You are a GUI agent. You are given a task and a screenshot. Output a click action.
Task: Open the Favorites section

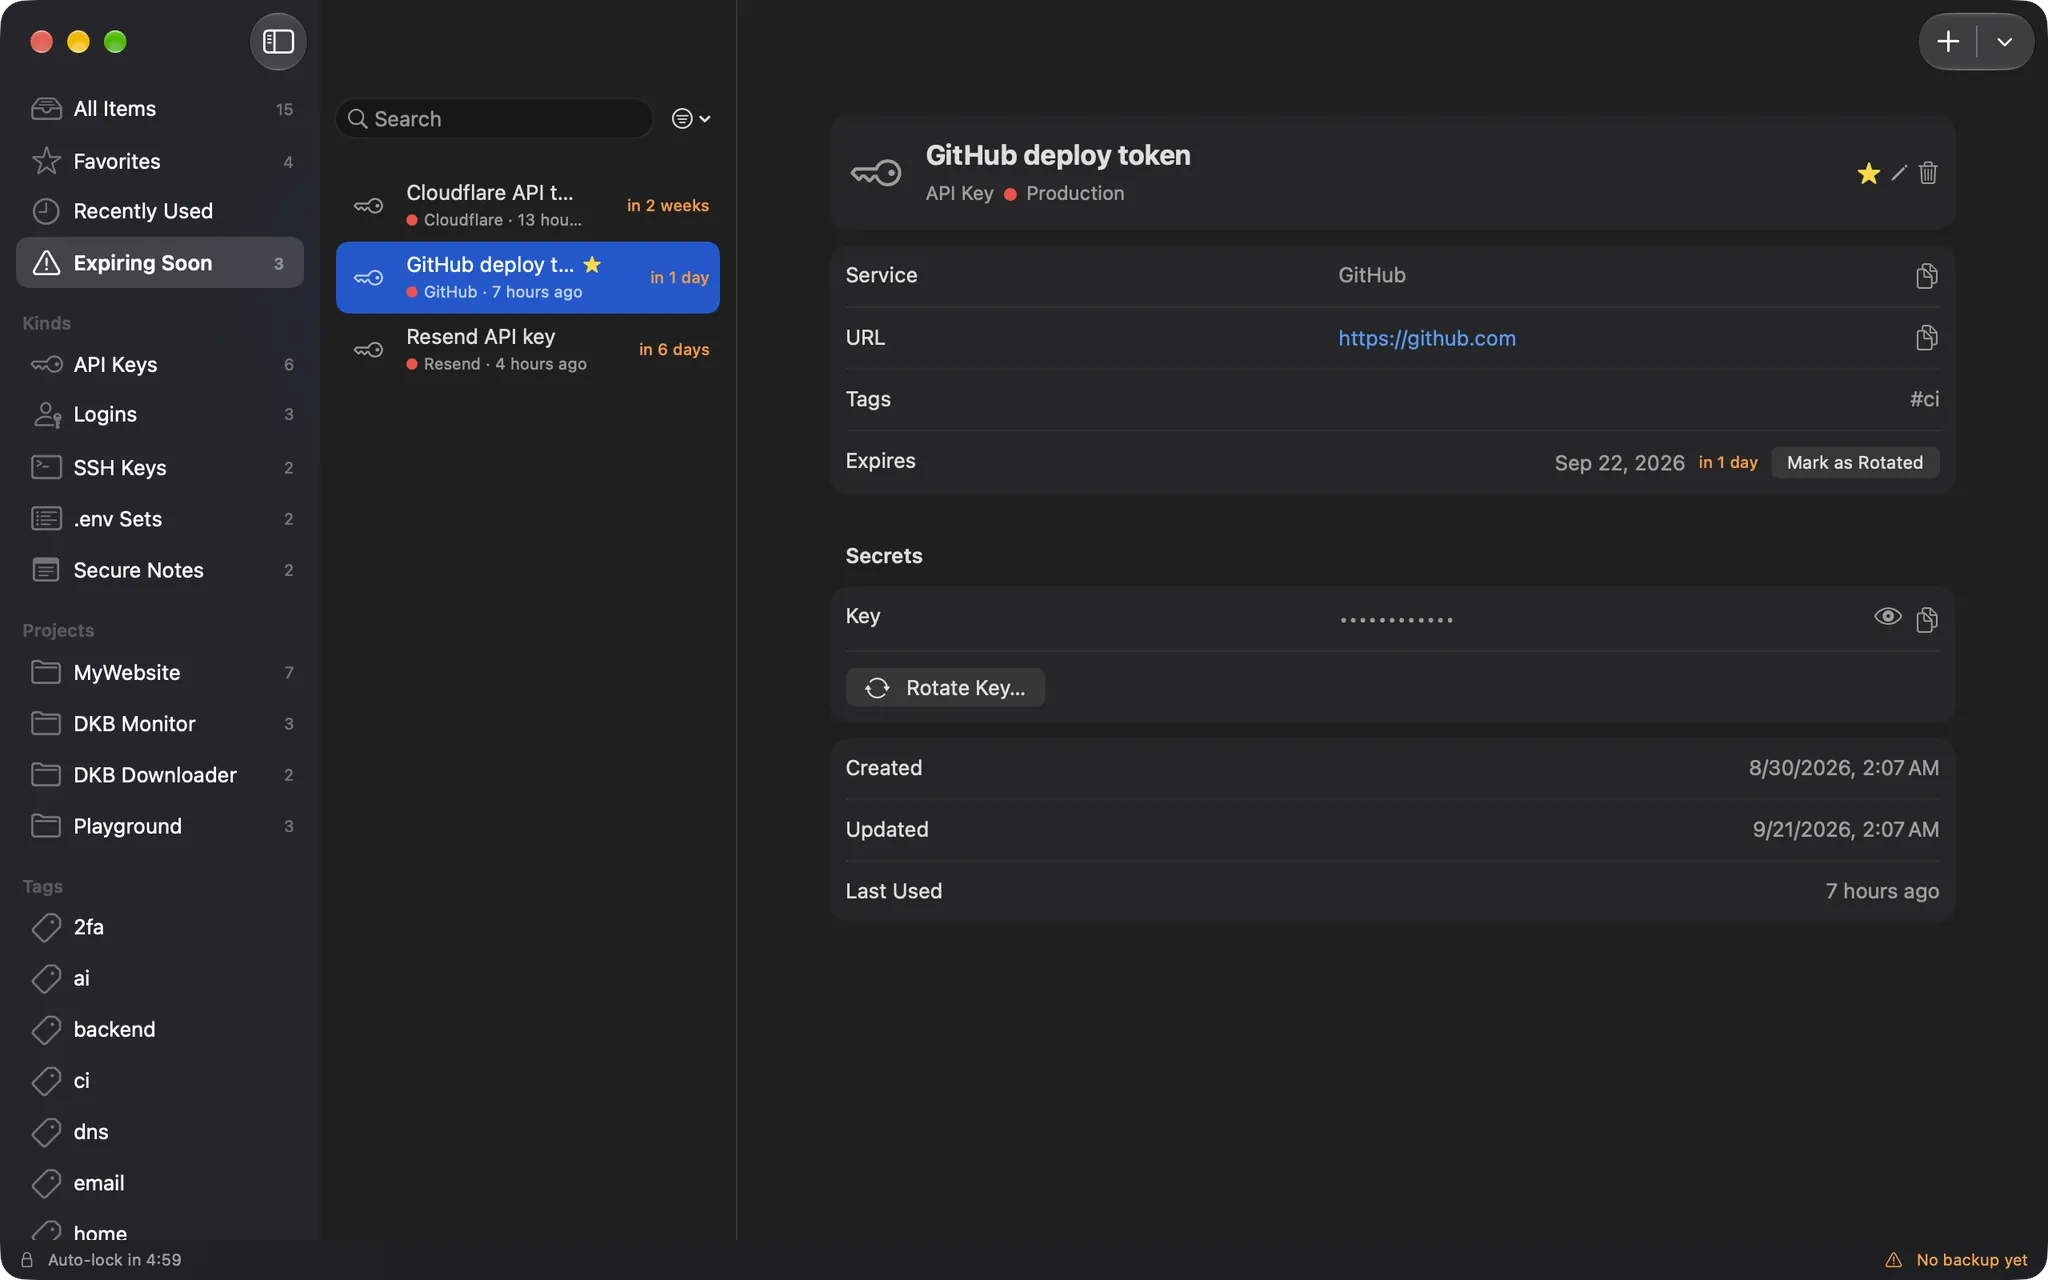pyautogui.click(x=160, y=161)
